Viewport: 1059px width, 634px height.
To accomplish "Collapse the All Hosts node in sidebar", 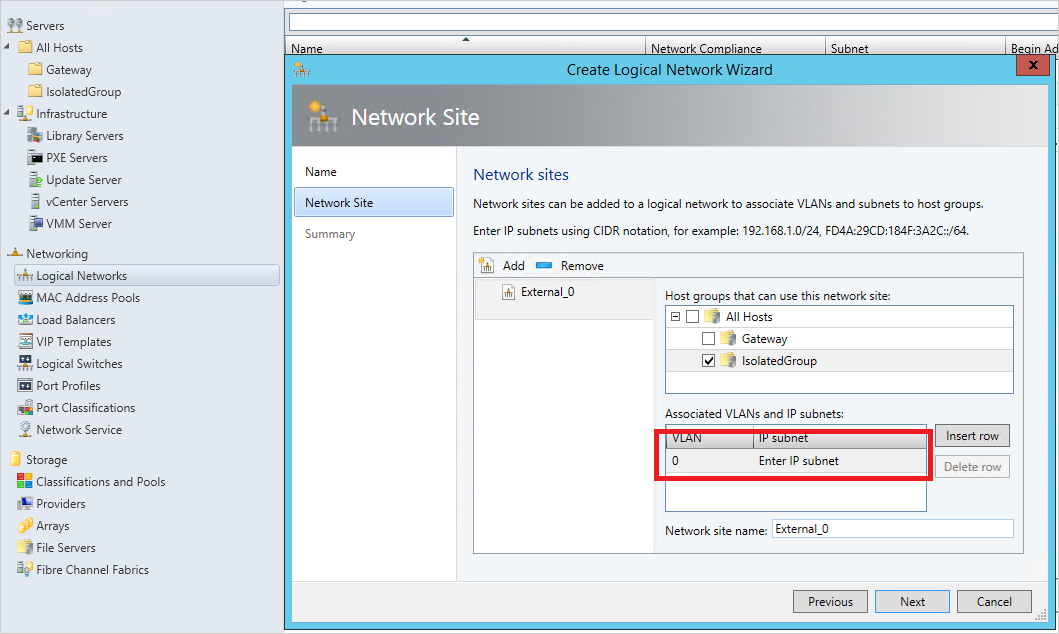I will pyautogui.click(x=7, y=47).
